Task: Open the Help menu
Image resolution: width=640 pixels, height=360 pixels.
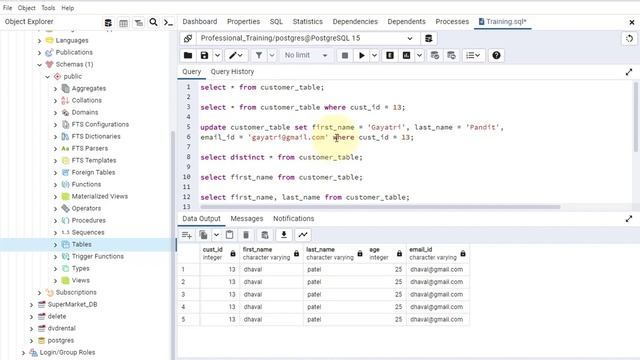Action: 68,8
